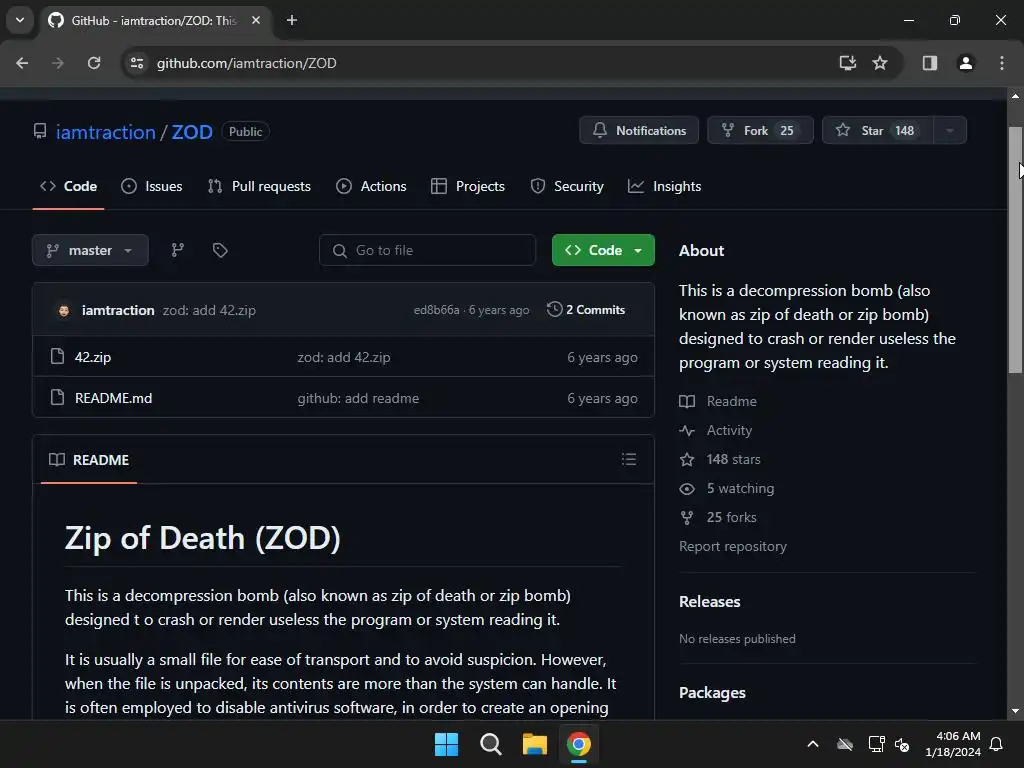Viewport: 1024px width, 768px height.
Task: Click the iamtraction owner link
Action: (x=106, y=132)
